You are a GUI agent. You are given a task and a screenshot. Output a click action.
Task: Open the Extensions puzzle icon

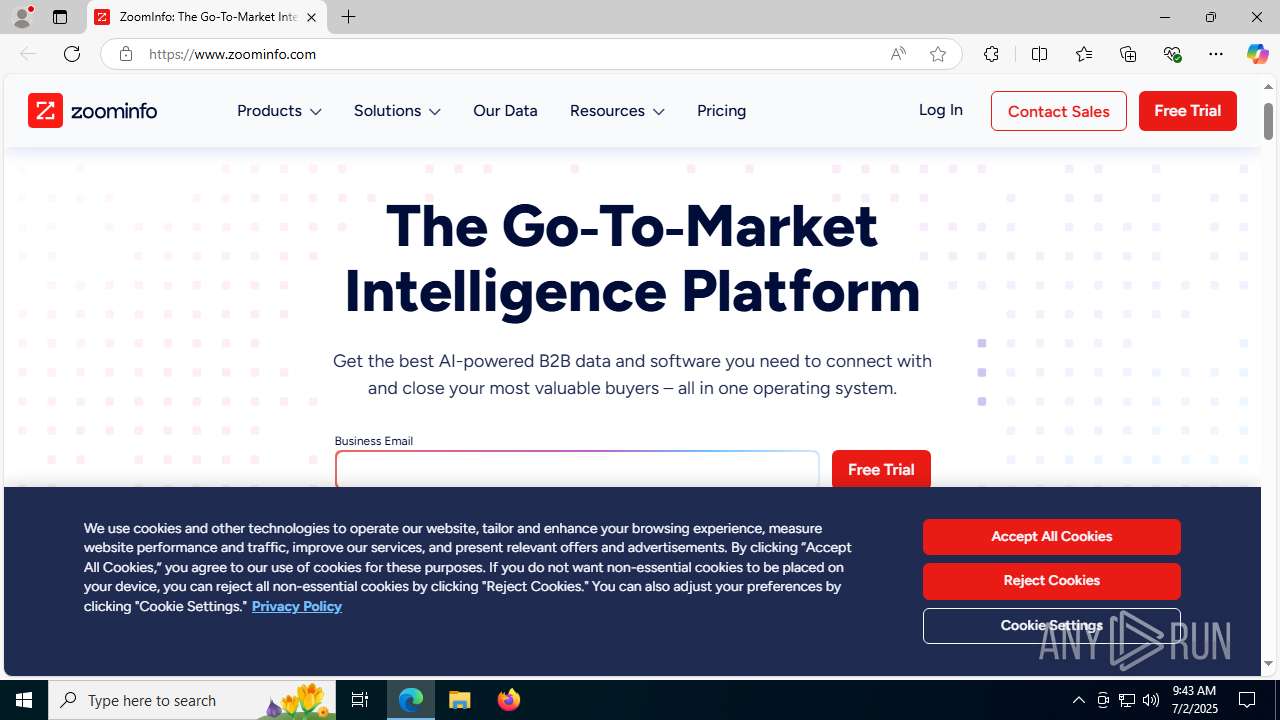point(991,54)
